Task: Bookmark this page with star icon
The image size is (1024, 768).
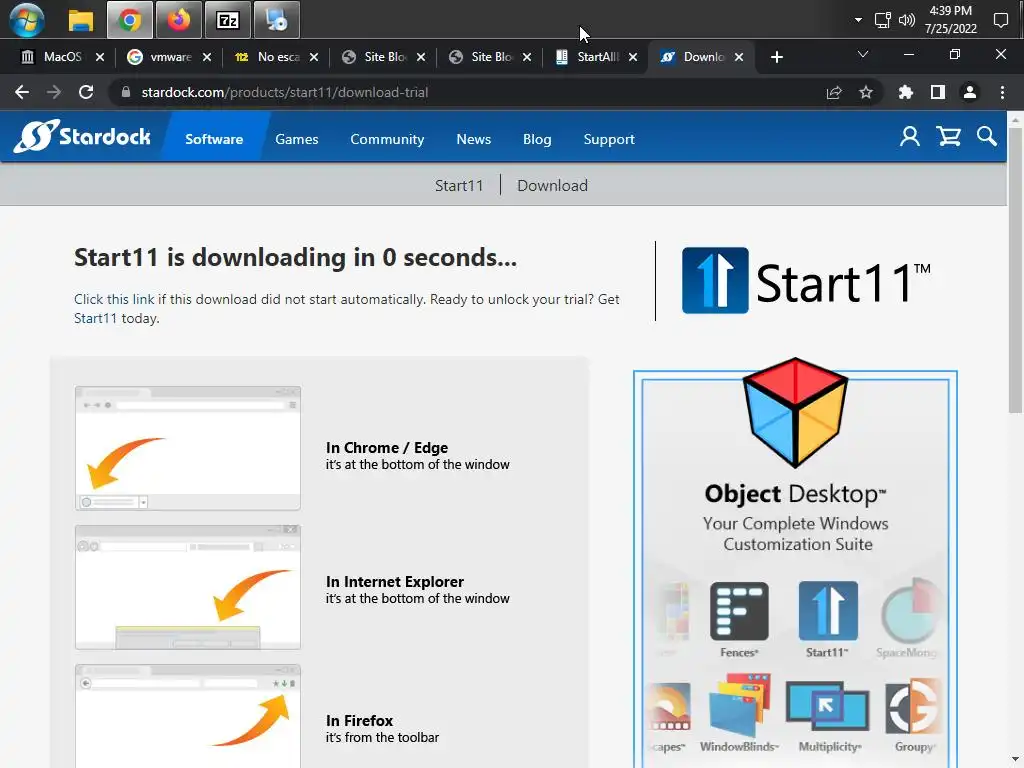Action: [x=866, y=92]
